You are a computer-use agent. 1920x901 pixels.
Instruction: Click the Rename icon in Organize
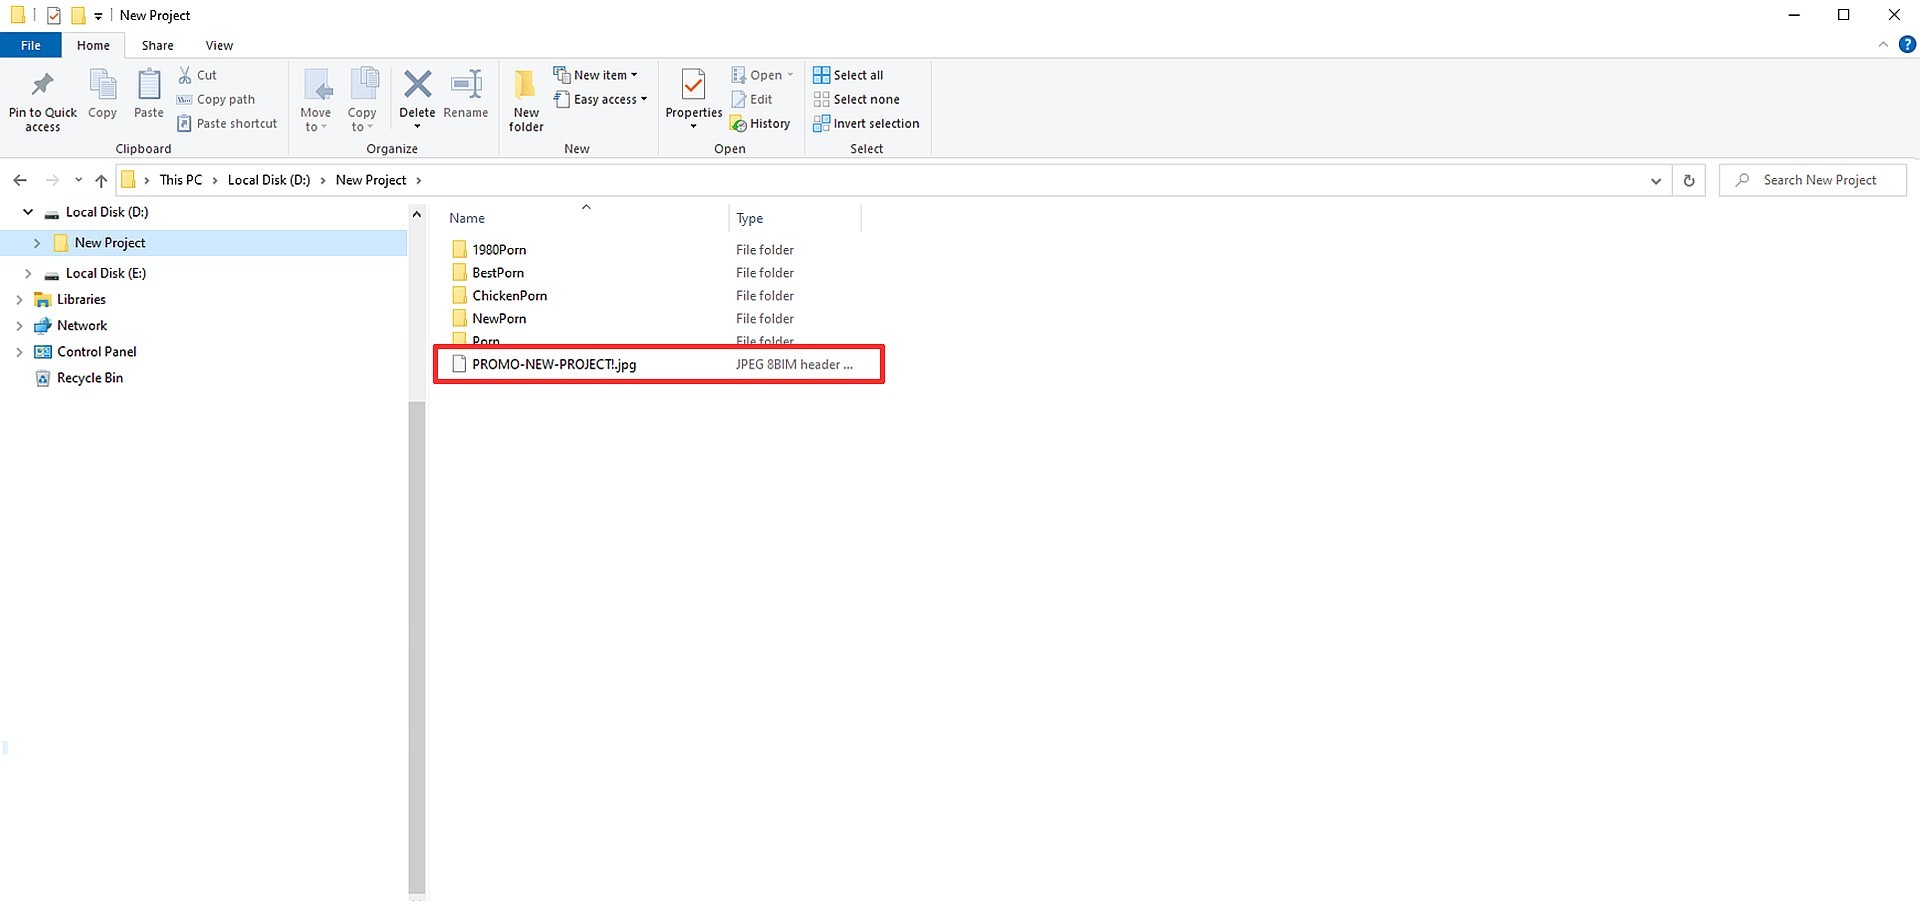click(466, 84)
